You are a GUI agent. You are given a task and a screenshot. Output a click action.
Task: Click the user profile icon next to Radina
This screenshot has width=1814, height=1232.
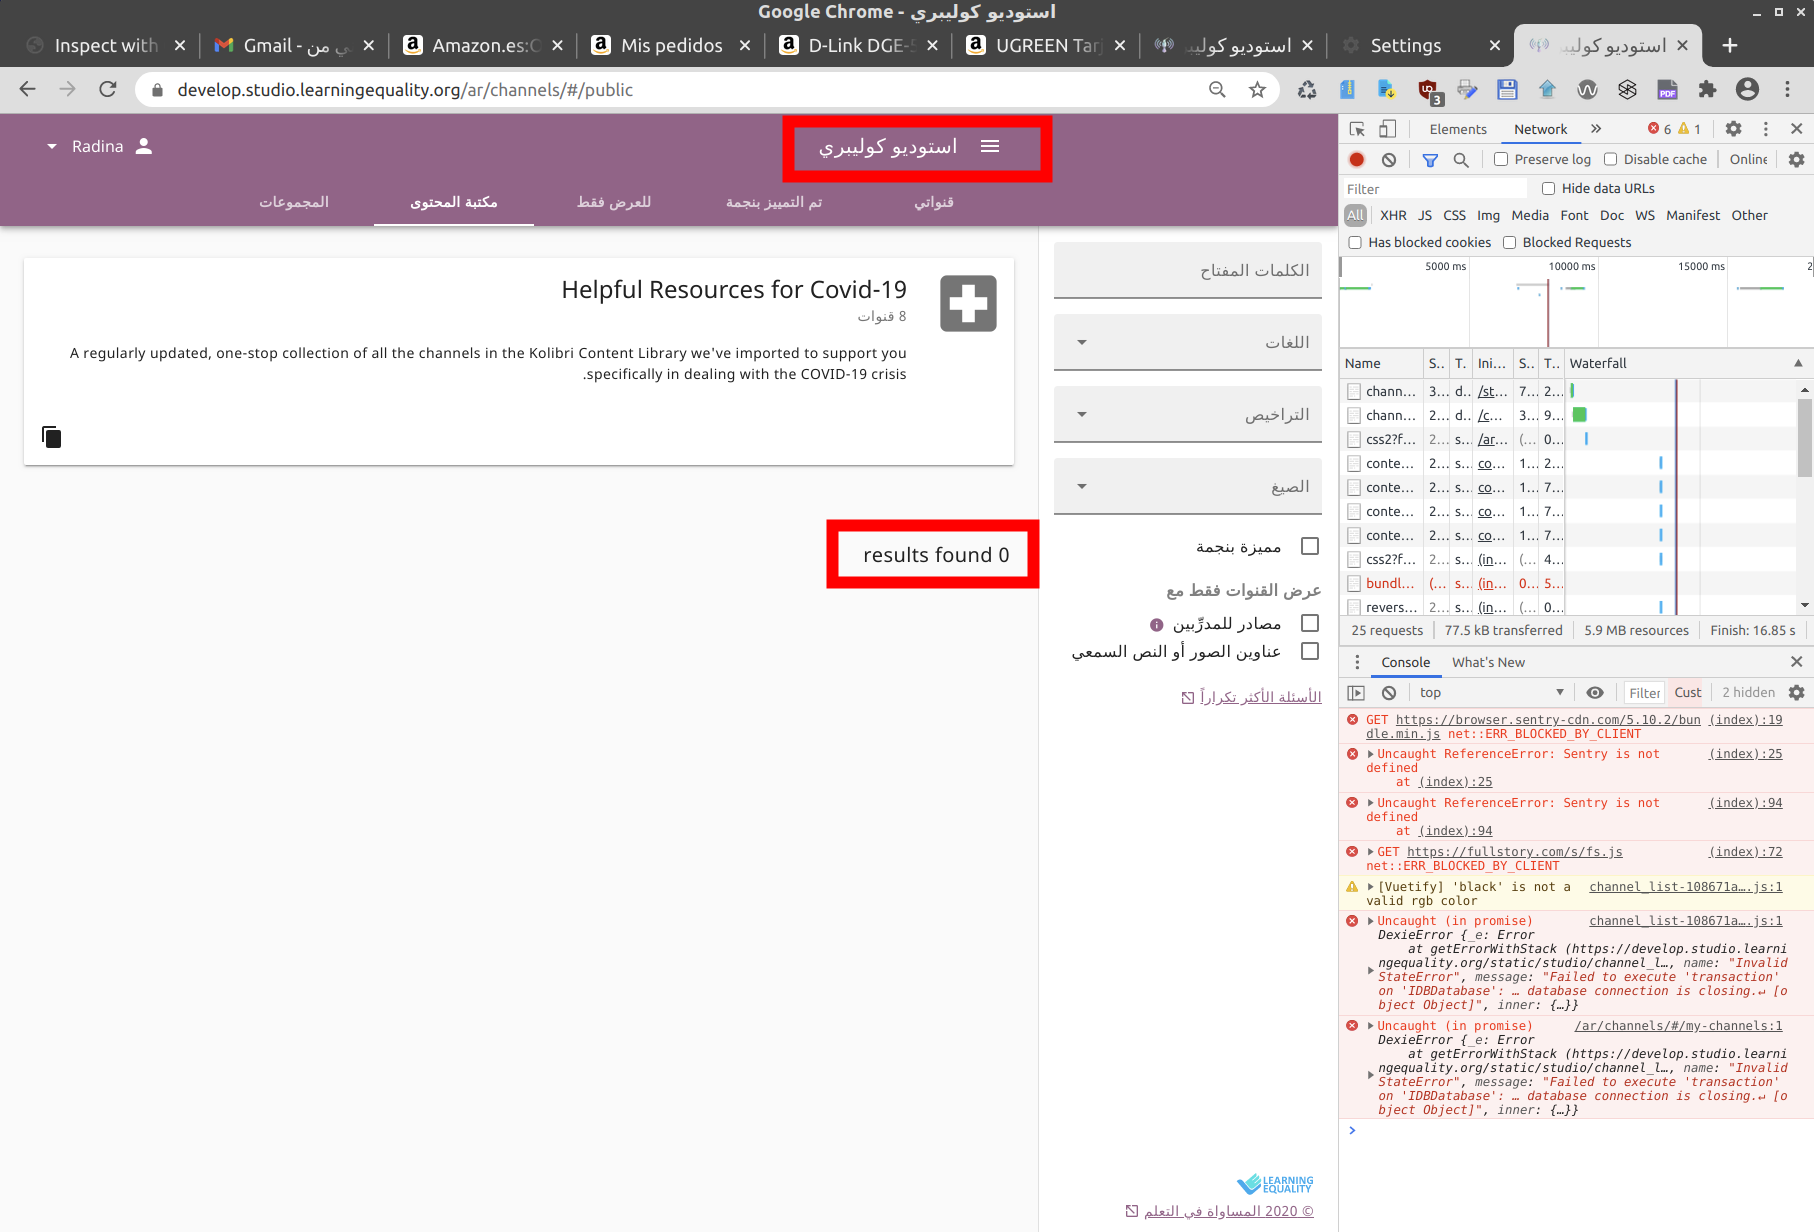click(144, 146)
